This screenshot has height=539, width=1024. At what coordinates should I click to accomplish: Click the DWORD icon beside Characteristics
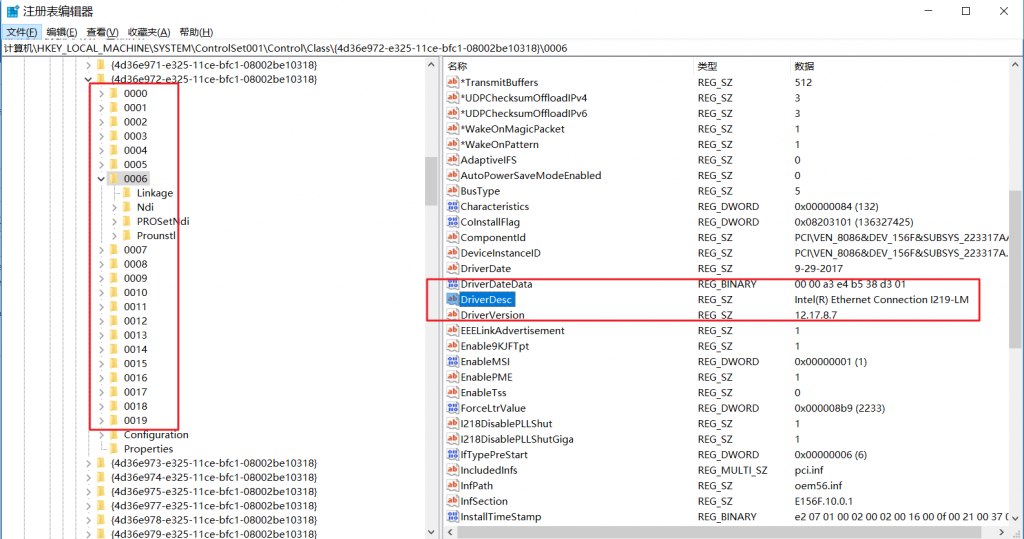[452, 207]
